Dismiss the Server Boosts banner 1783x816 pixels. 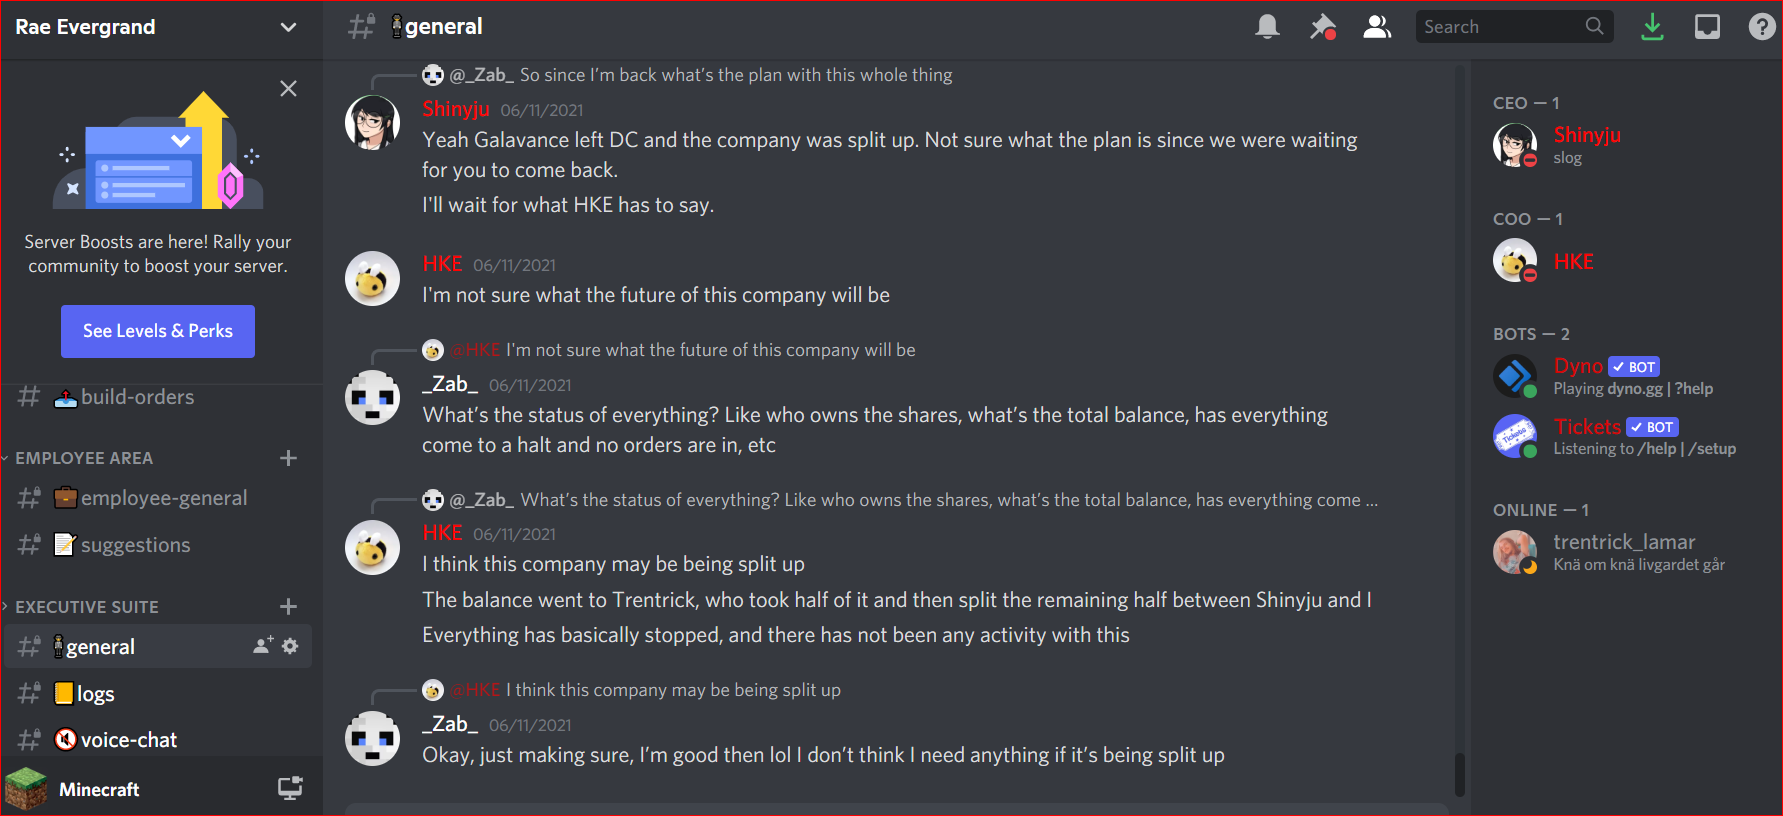(288, 88)
